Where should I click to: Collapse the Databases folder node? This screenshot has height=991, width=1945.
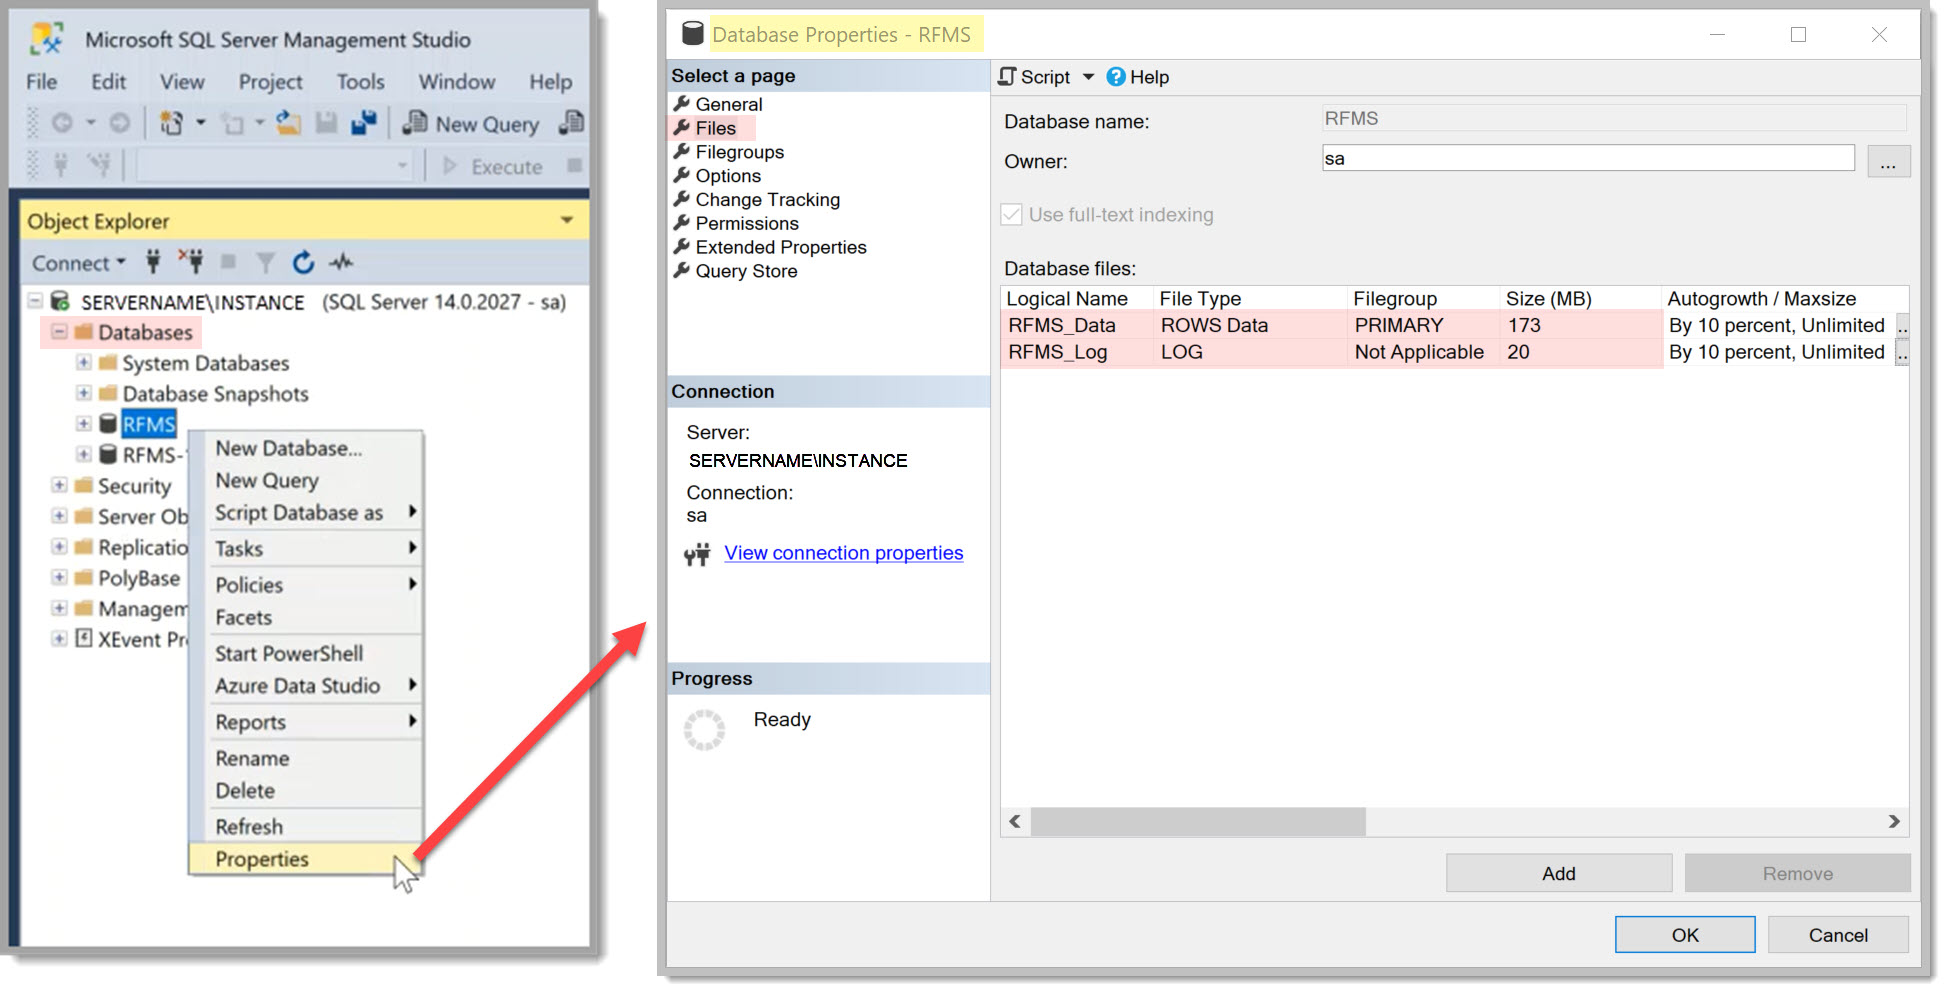[x=59, y=332]
